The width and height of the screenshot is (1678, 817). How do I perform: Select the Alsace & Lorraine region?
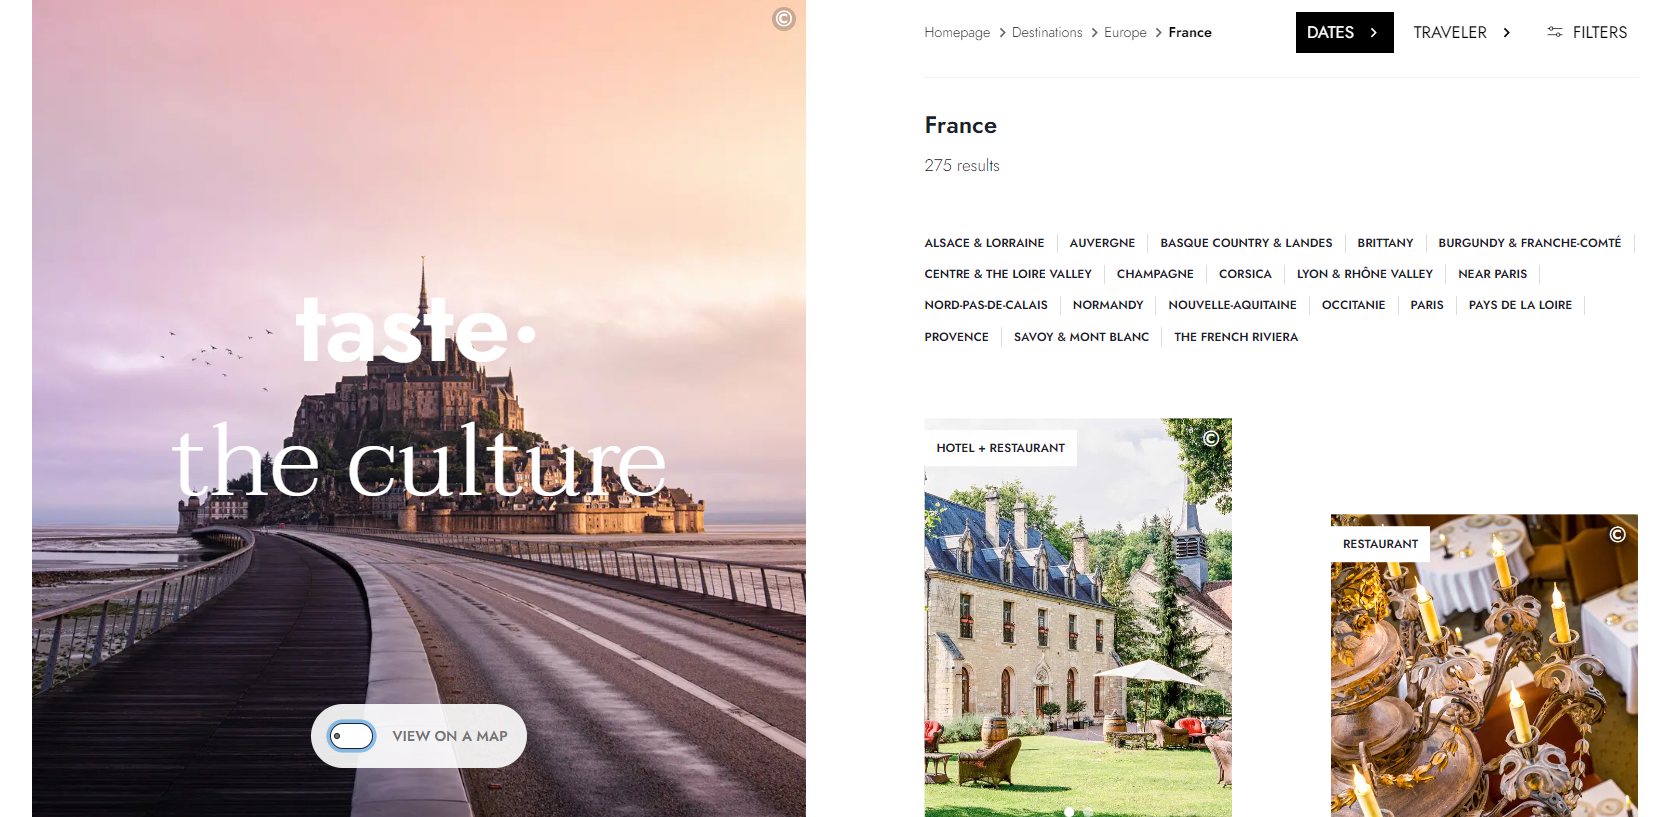(x=984, y=243)
